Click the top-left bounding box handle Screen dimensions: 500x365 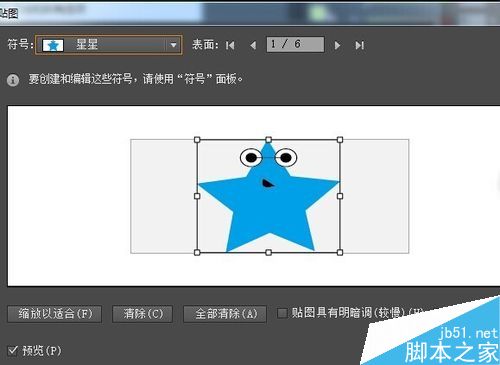197,140
